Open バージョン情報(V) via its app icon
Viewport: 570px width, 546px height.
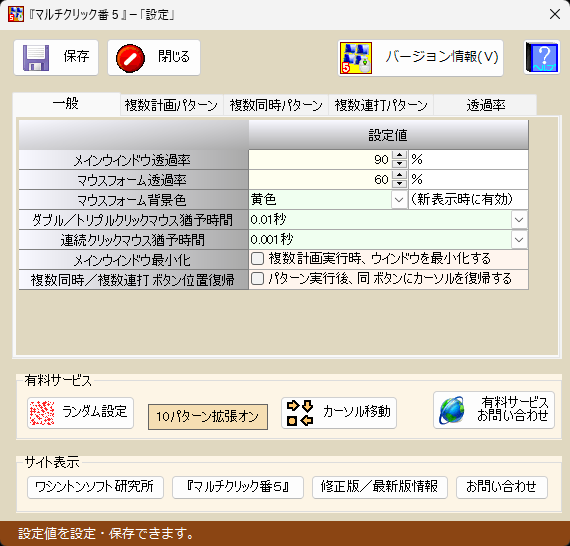pyautogui.click(x=356, y=58)
